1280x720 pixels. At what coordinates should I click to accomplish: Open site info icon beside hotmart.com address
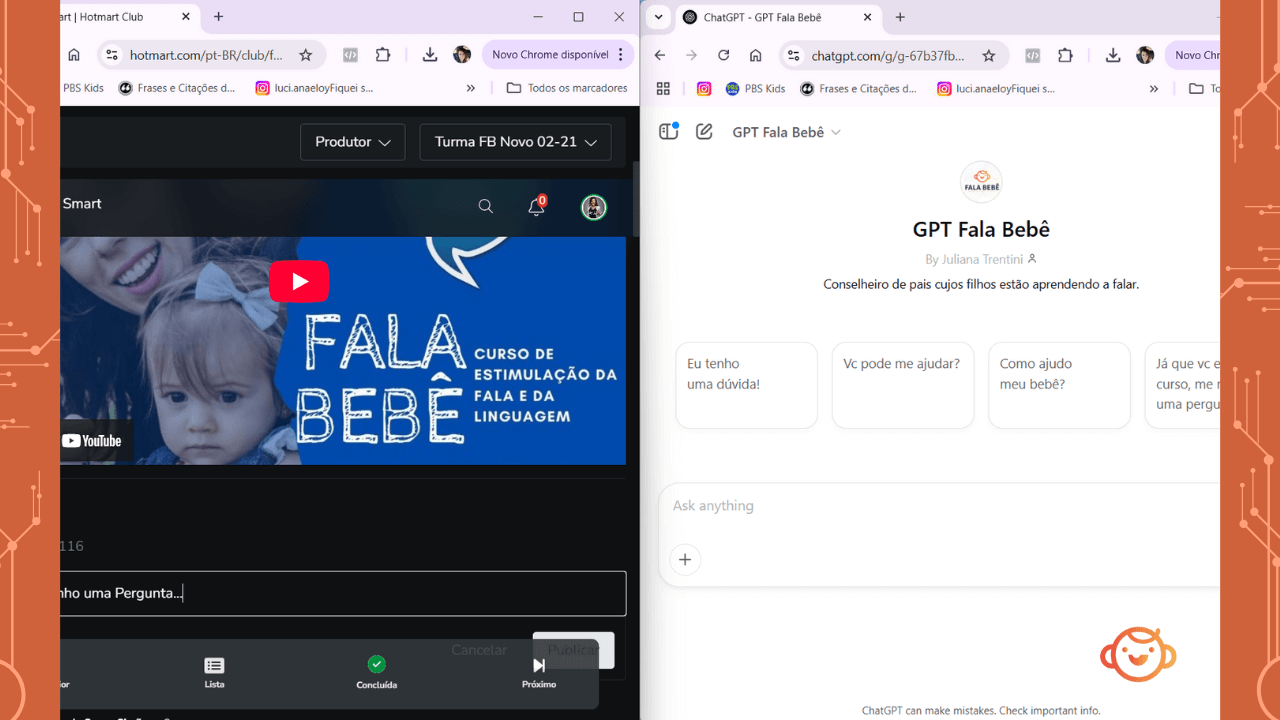coord(112,55)
